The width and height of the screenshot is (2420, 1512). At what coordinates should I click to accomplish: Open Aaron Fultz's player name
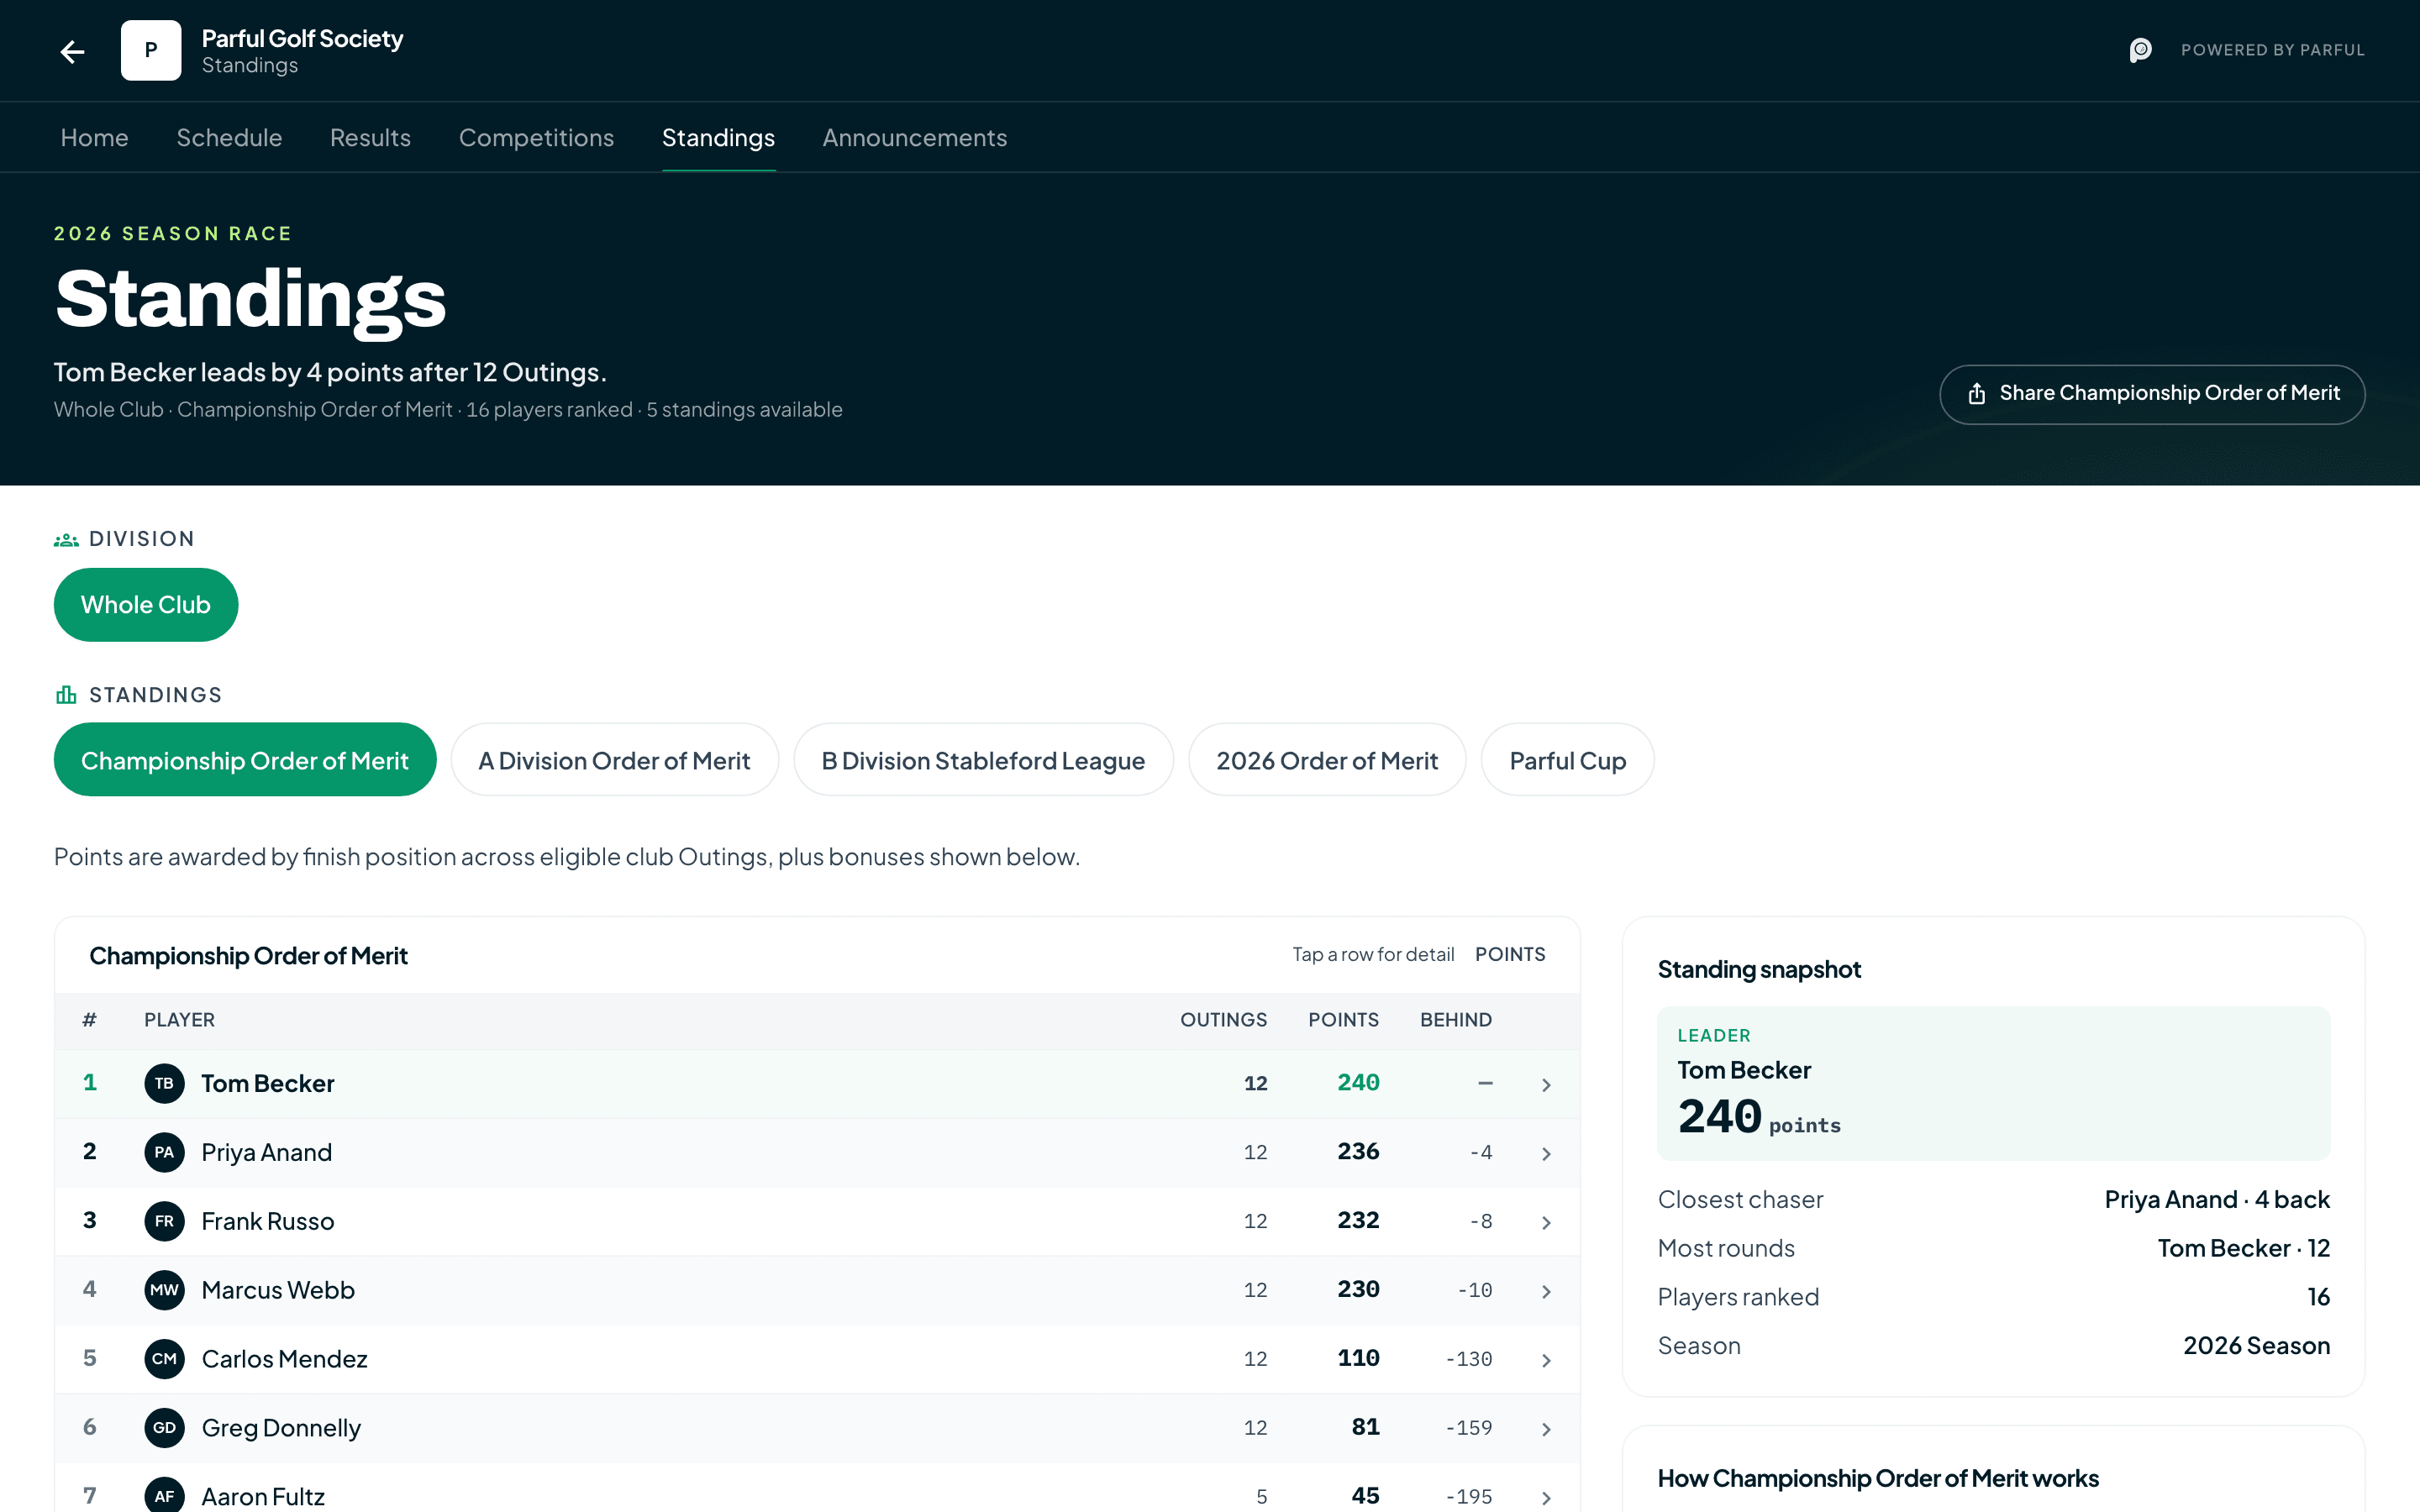(x=263, y=1497)
